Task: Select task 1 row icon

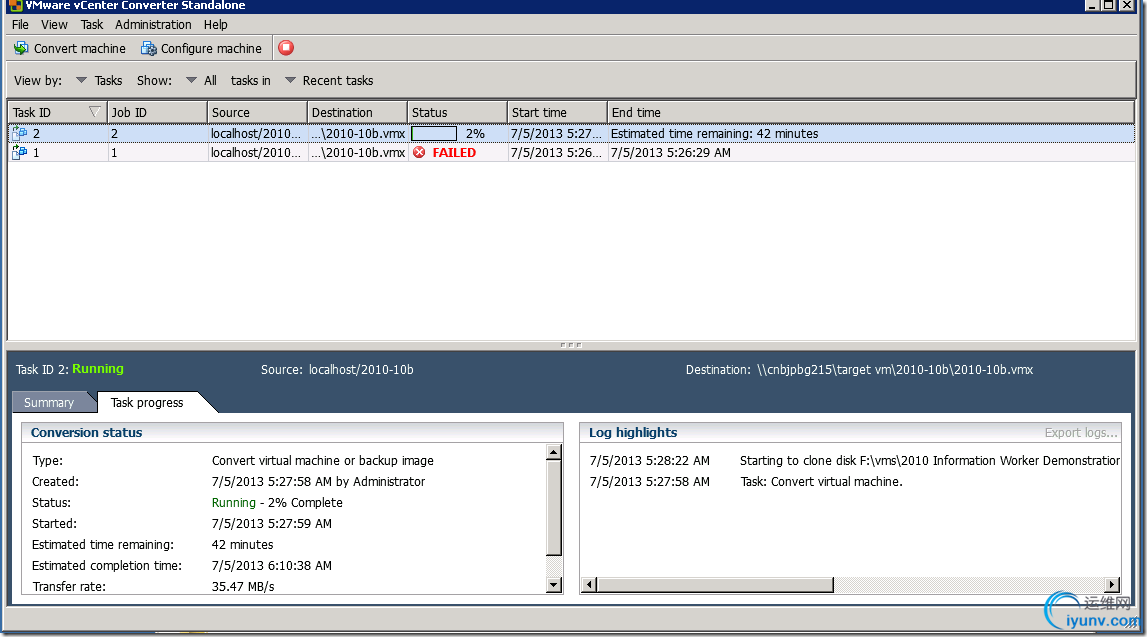Action: pos(20,153)
